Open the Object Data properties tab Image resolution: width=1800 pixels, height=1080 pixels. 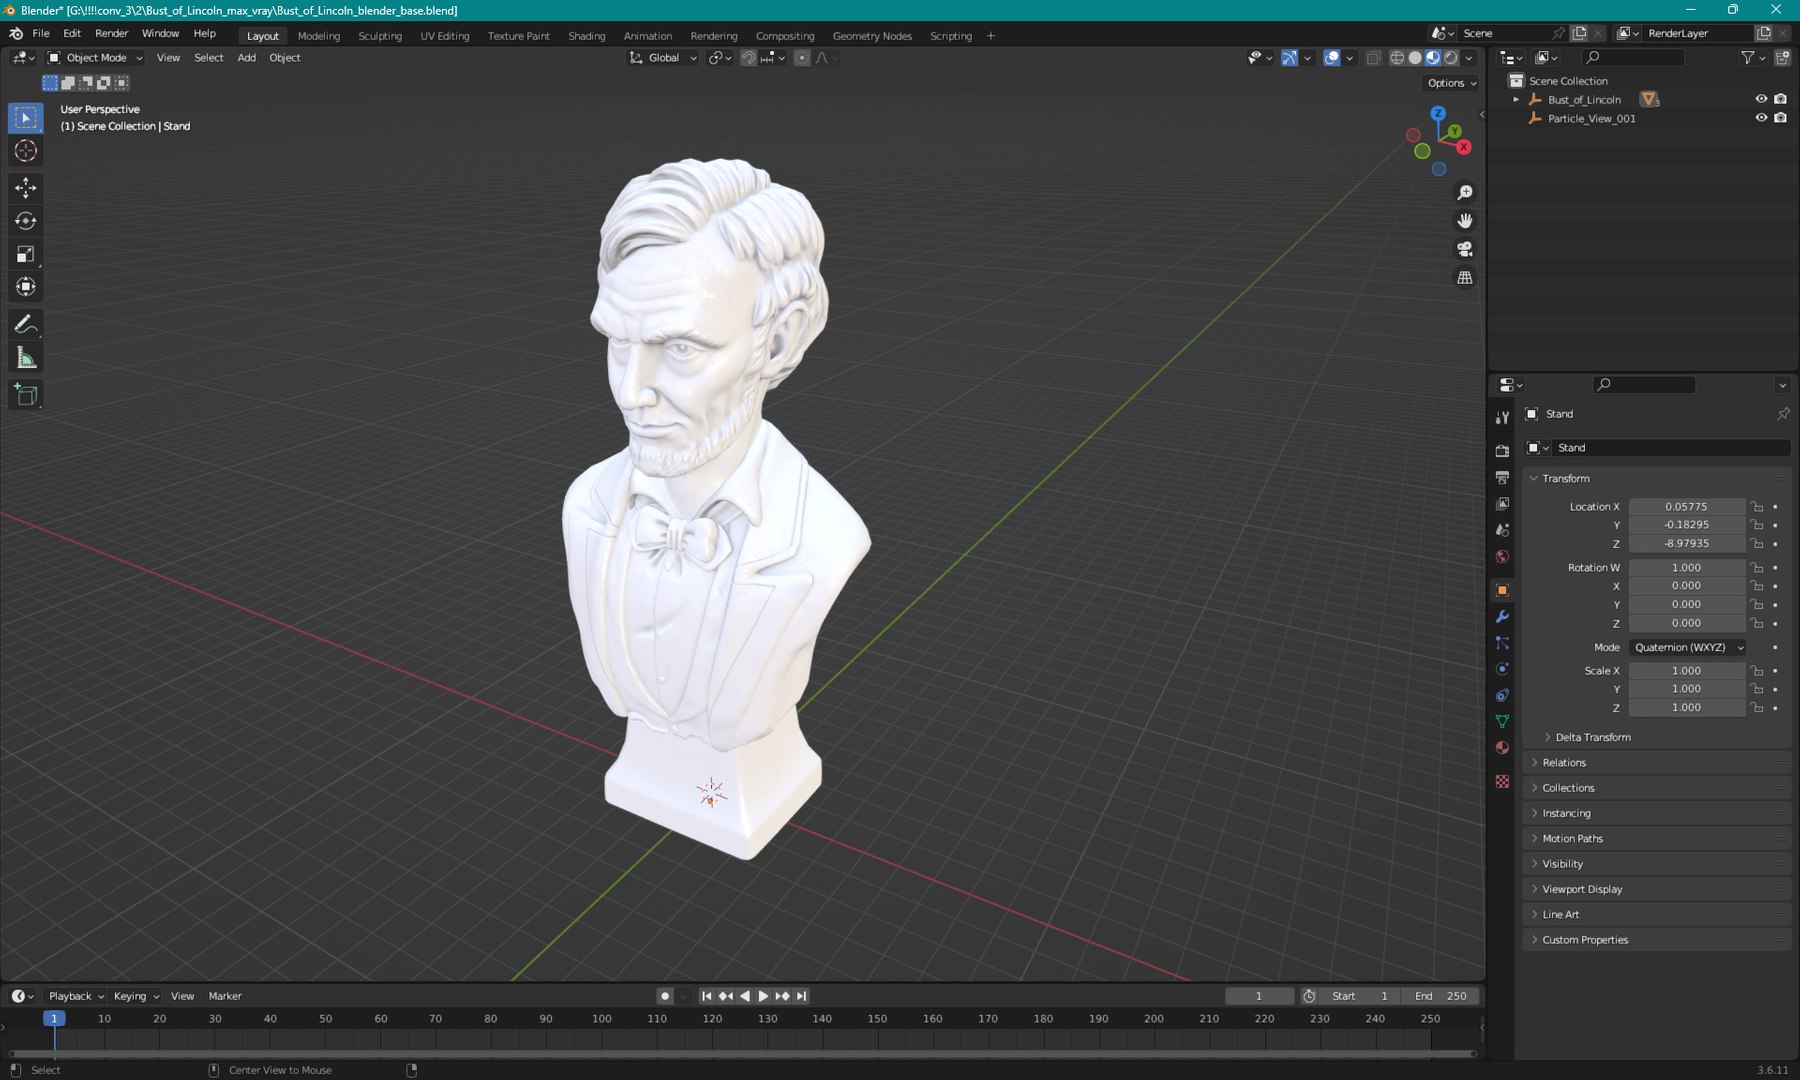[1502, 721]
